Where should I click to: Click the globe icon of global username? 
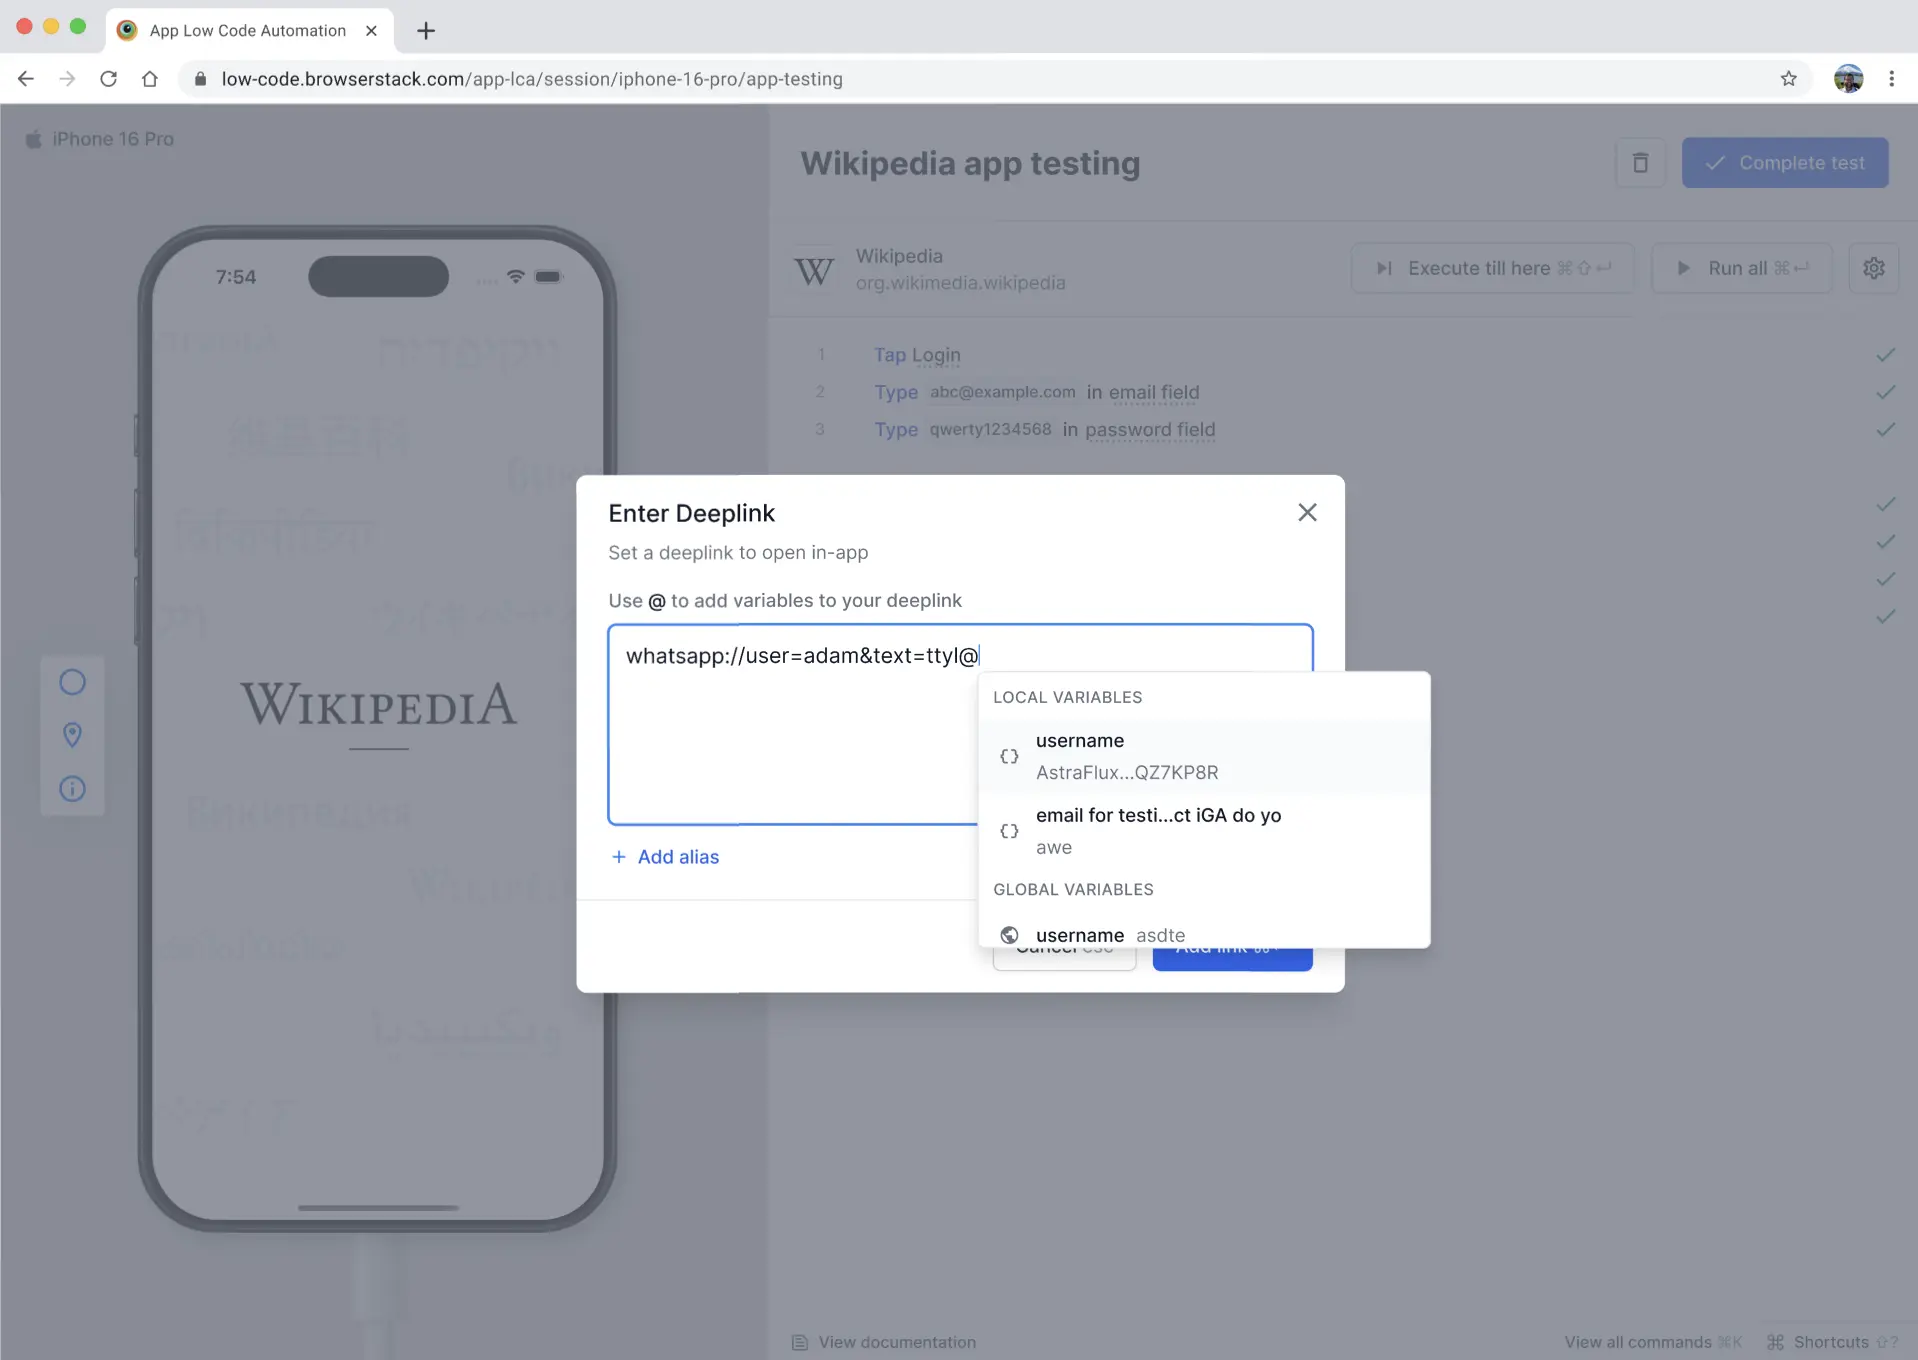(1009, 935)
